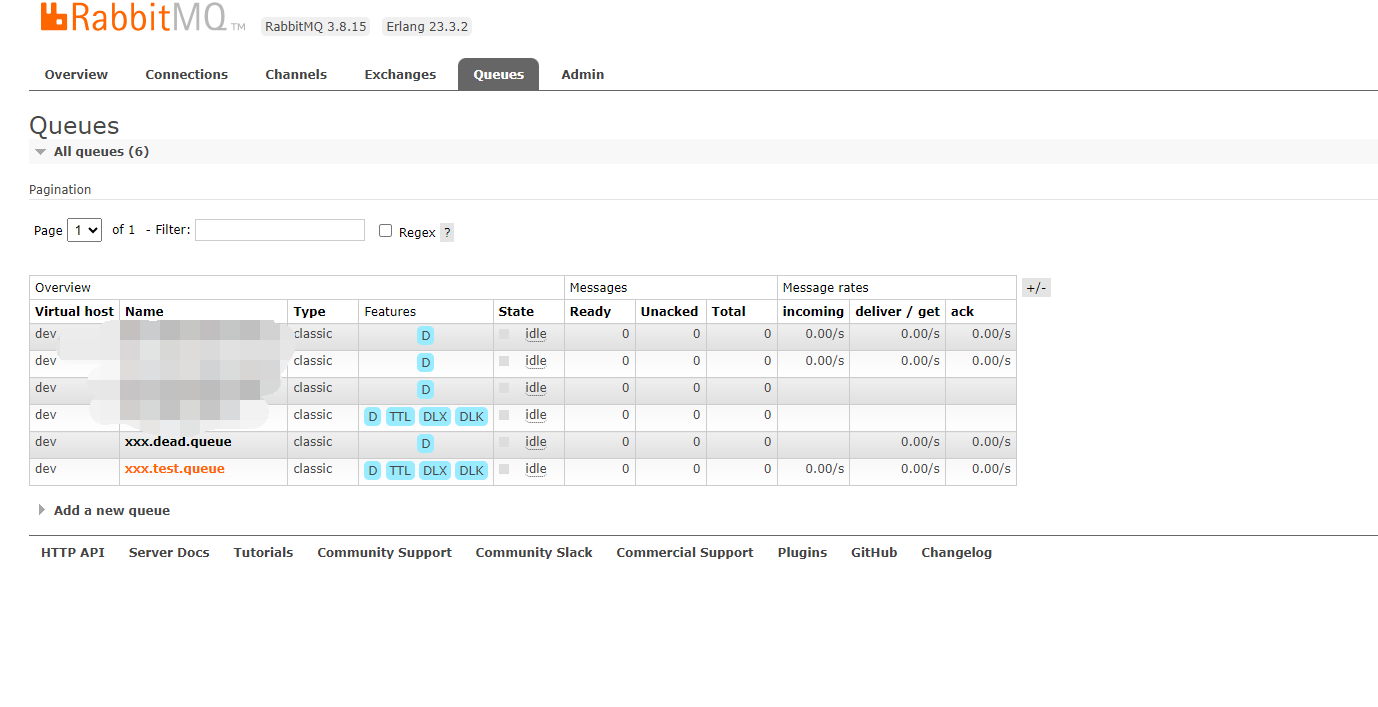Click the TTL badge in the row above xxx.dead.queue
1378x707 pixels.
[400, 416]
